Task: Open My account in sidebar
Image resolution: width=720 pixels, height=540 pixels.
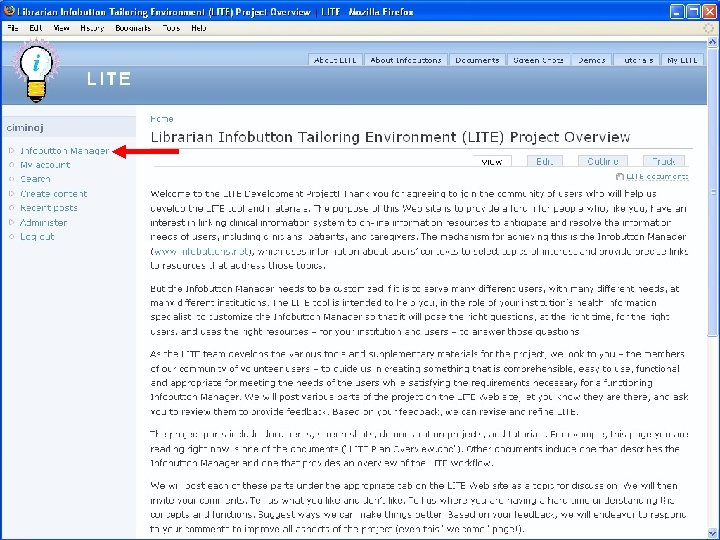Action: pos(45,165)
